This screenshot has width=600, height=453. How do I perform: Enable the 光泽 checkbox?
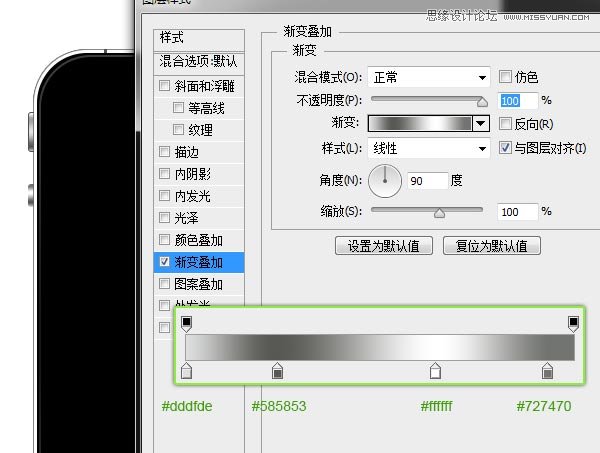coord(164,217)
